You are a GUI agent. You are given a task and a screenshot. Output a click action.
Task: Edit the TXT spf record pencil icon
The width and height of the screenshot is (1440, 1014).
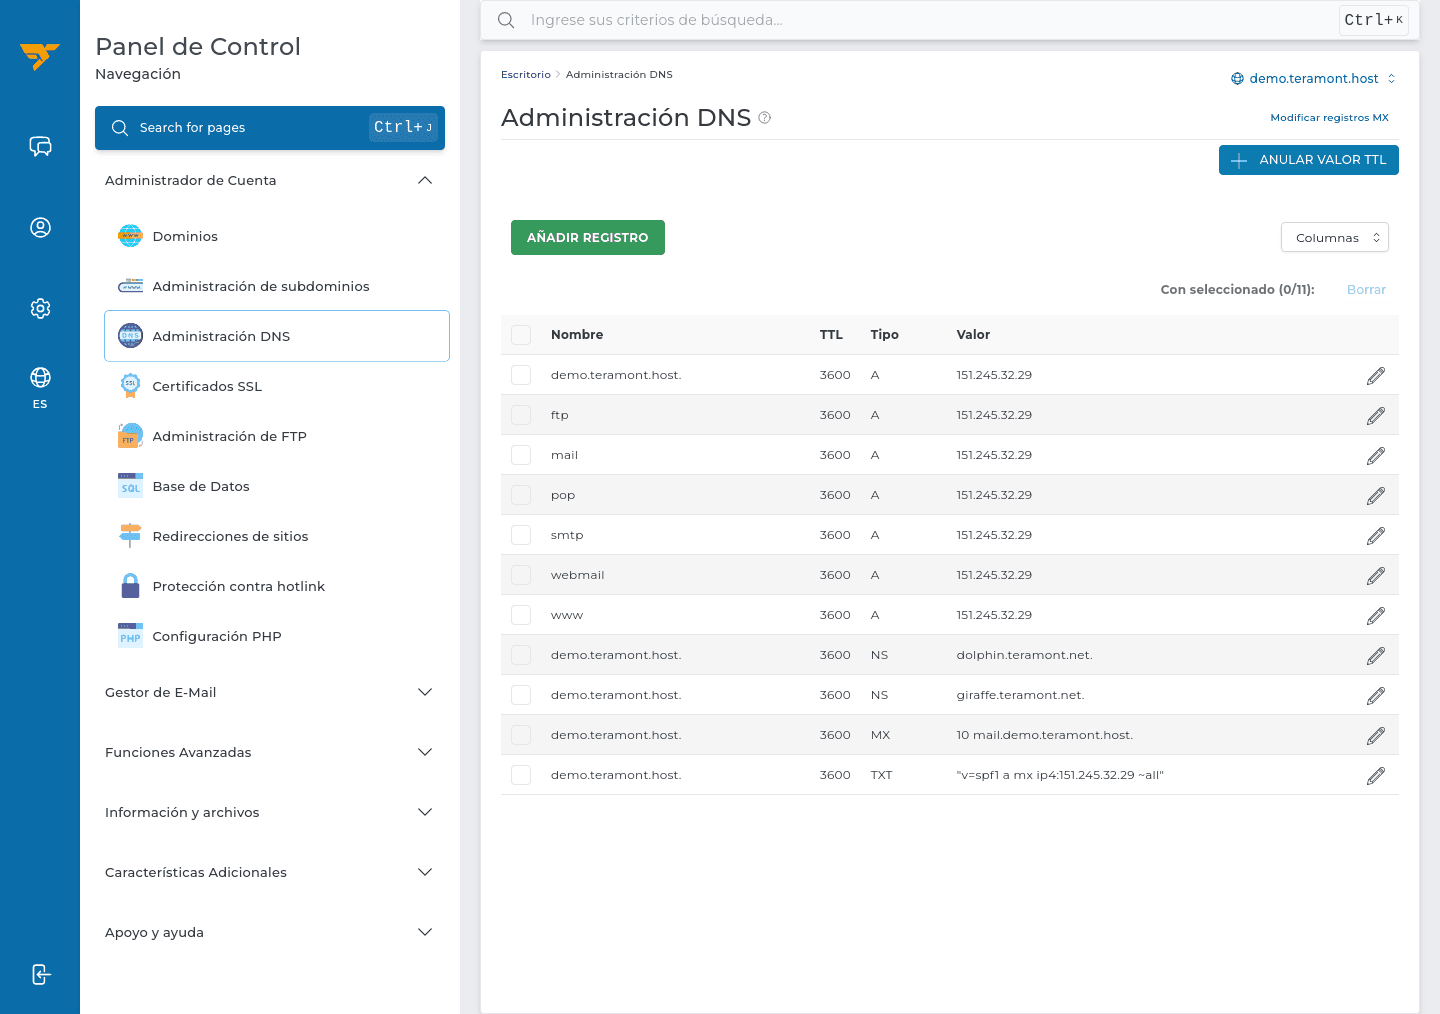coord(1376,775)
